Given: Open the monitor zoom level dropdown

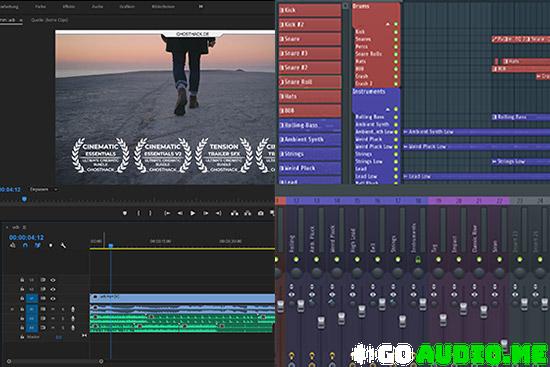Looking at the screenshot, I should [x=43, y=189].
